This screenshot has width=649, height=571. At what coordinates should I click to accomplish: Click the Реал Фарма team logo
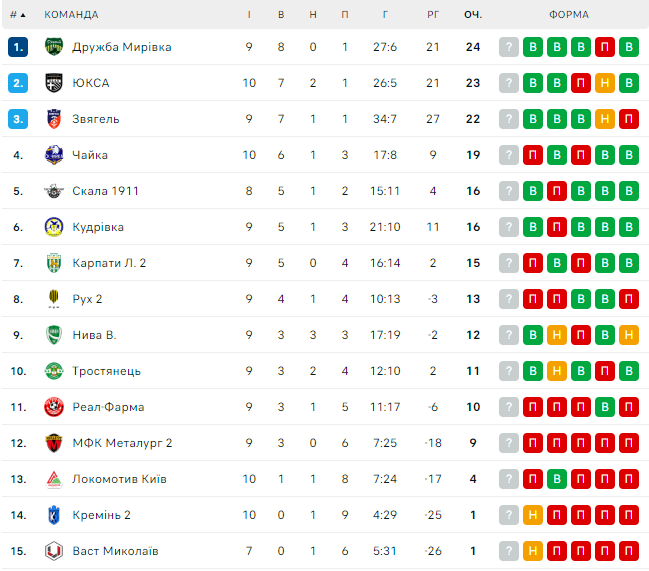[x=54, y=407]
